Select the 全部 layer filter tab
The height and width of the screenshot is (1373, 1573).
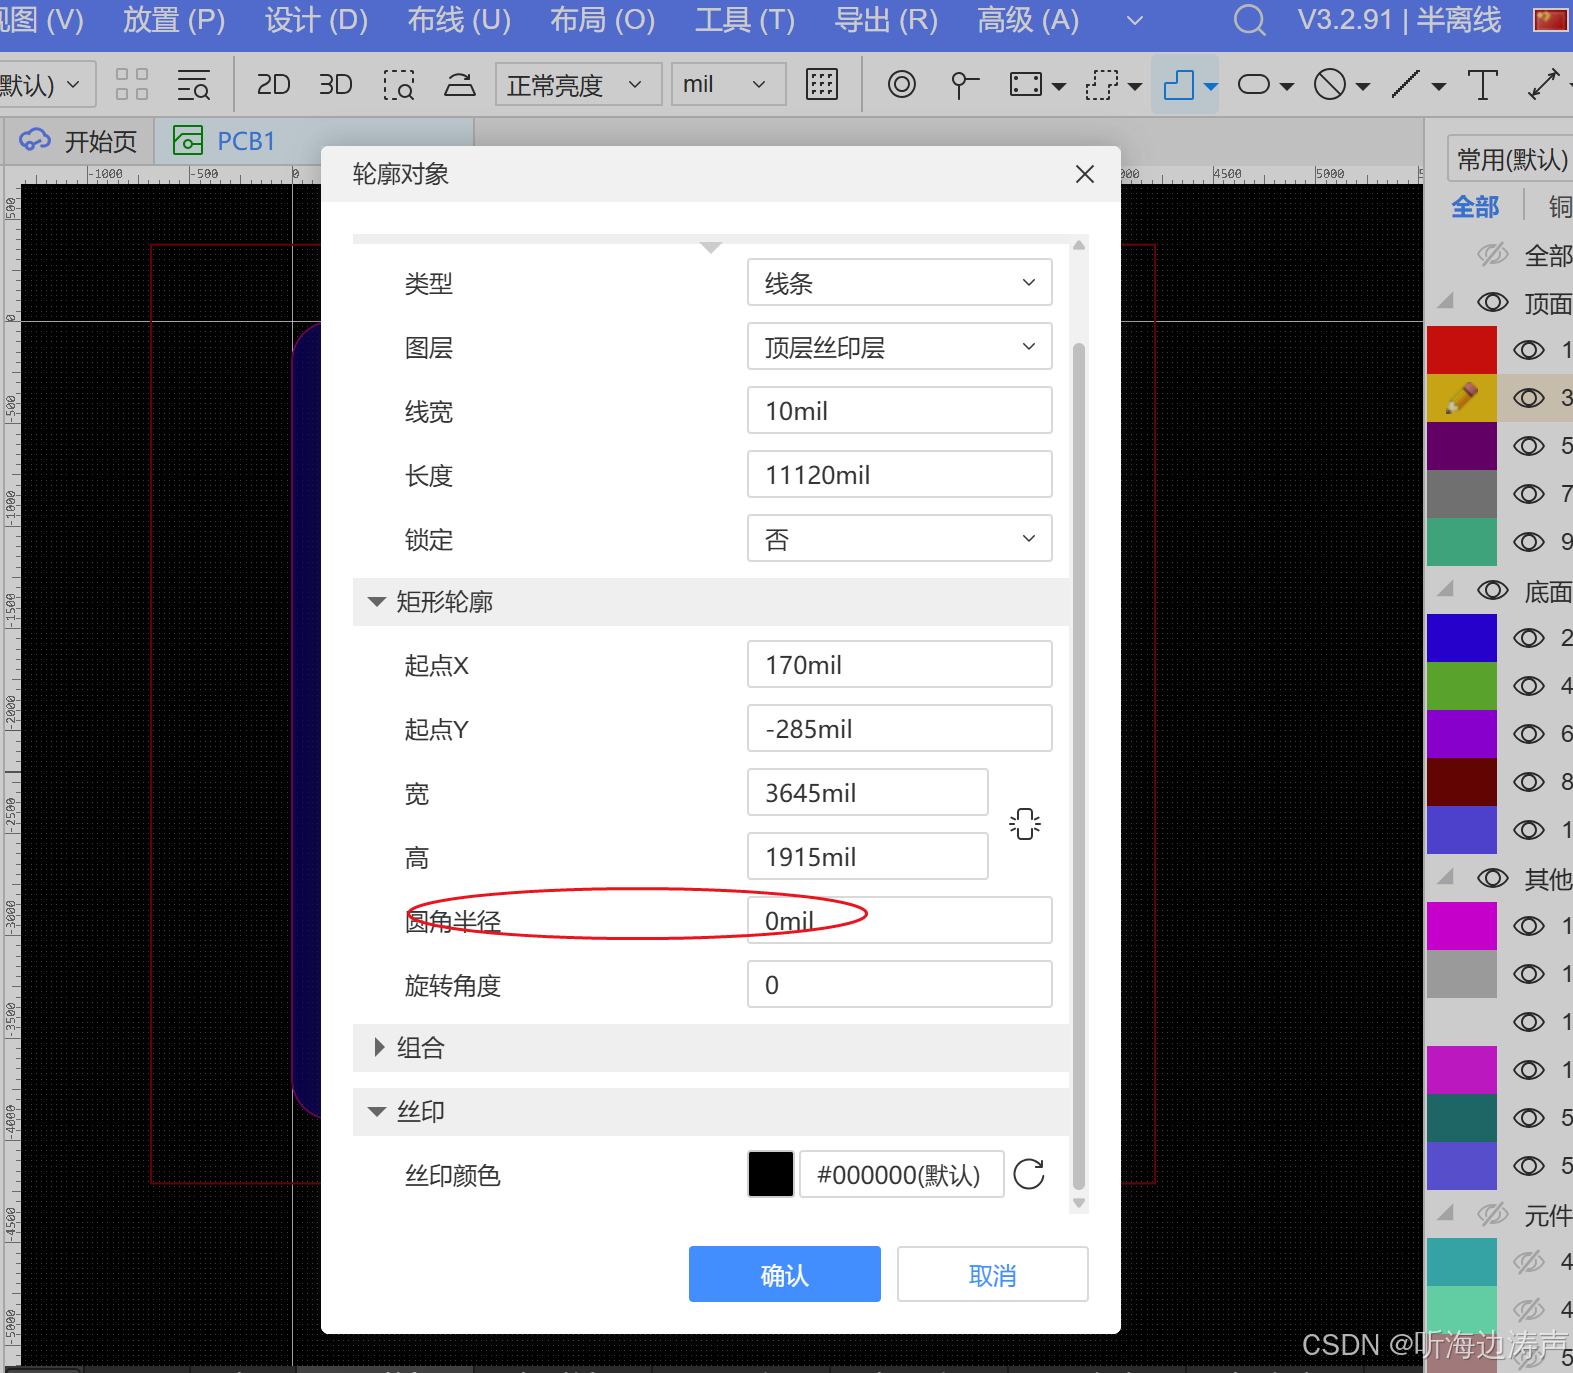click(x=1475, y=207)
